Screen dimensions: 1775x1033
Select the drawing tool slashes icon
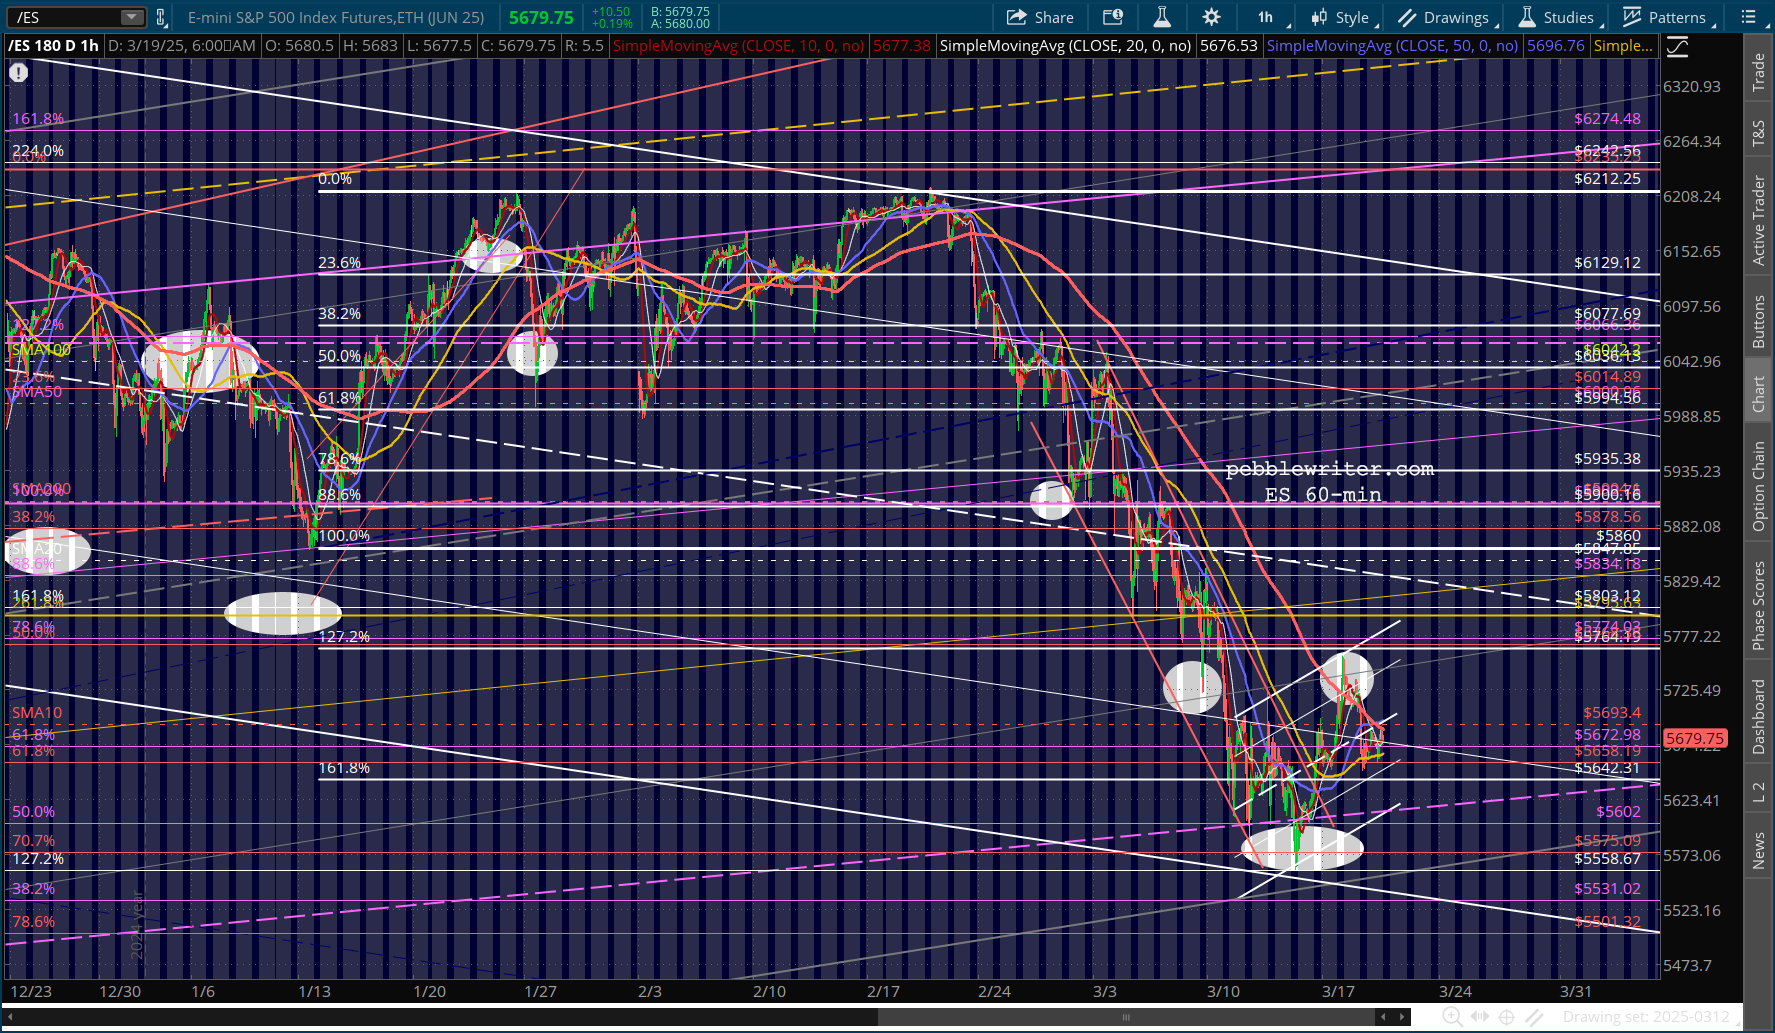1534,1017
